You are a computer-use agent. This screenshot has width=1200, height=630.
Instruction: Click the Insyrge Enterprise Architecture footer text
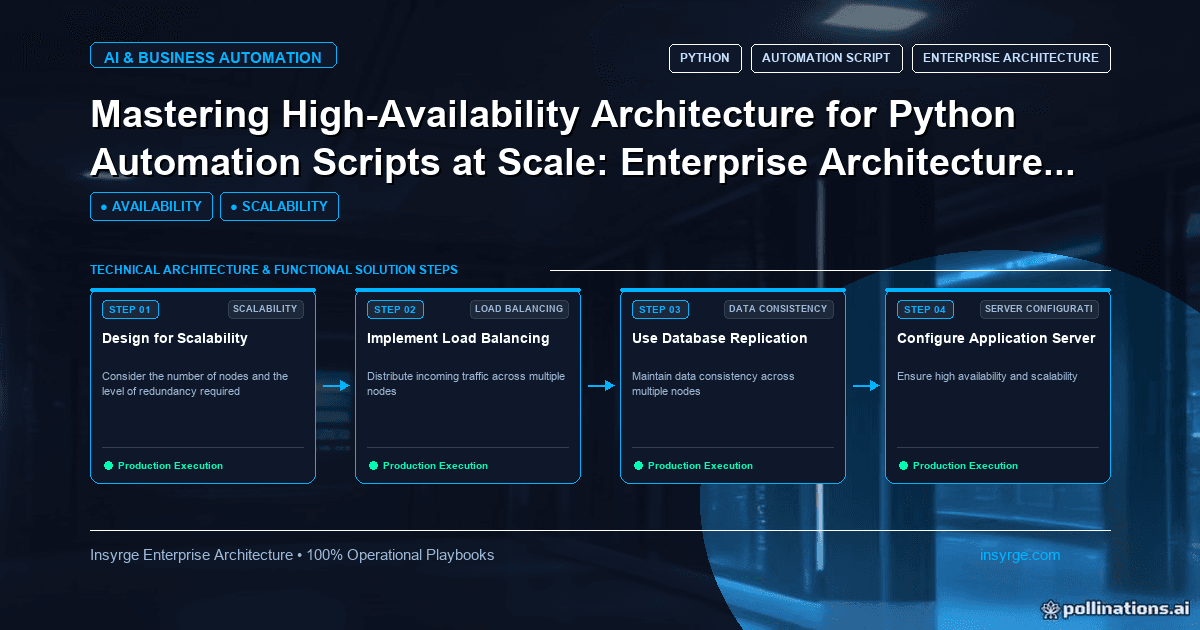(292, 555)
